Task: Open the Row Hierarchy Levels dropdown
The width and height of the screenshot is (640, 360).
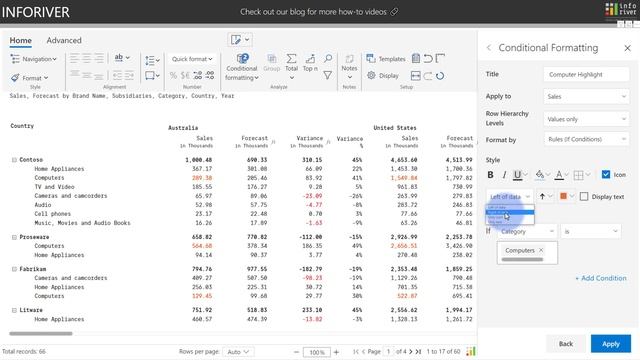Action: tap(586, 119)
